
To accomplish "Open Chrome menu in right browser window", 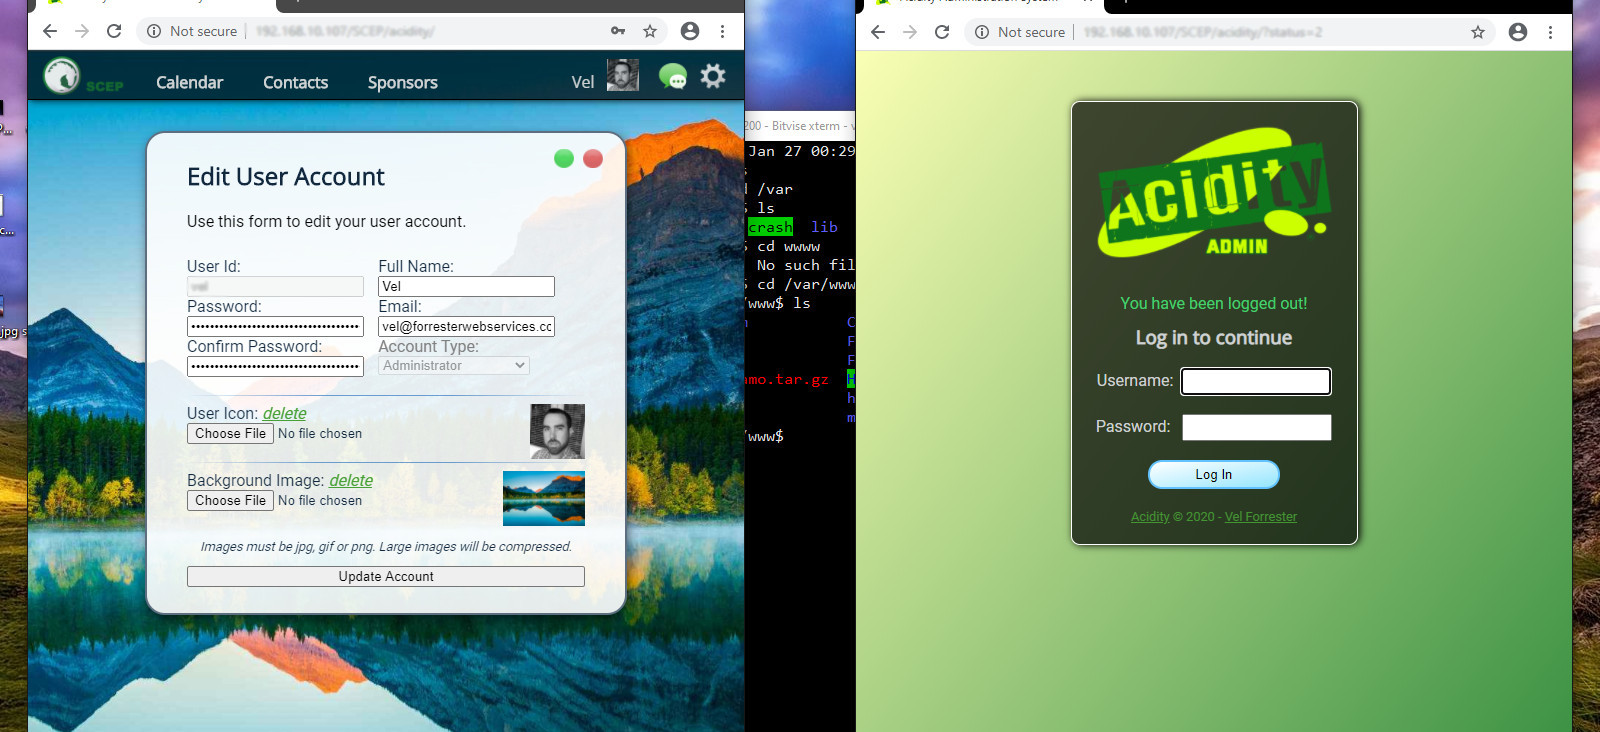I will click(x=1550, y=32).
